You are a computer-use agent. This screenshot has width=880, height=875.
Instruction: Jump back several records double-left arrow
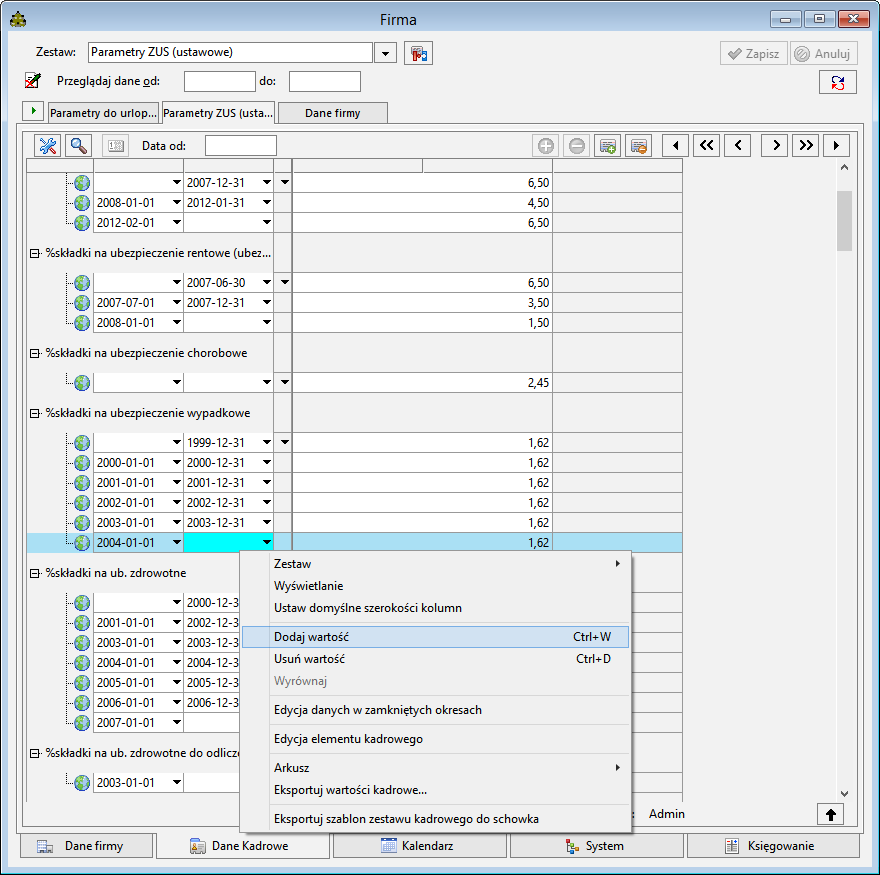click(707, 146)
